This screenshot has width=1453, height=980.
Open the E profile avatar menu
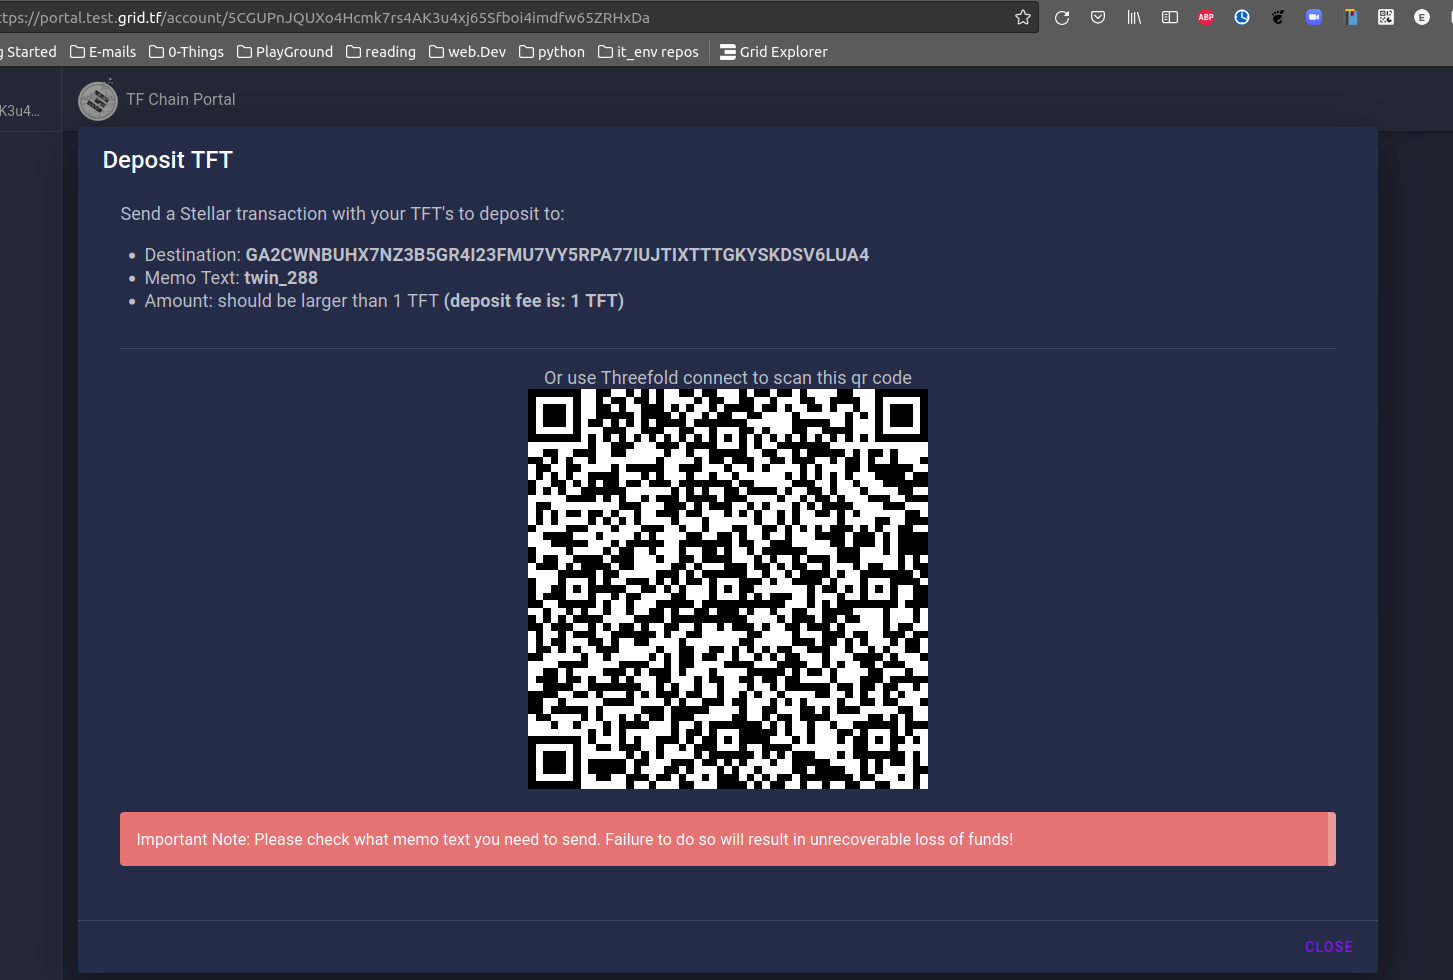tap(1422, 17)
